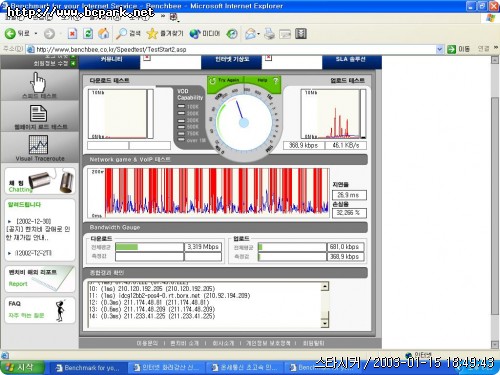This screenshot has height=375, width=500.
Task: Open Favorites star toolbar button
Action: (x=152, y=33)
